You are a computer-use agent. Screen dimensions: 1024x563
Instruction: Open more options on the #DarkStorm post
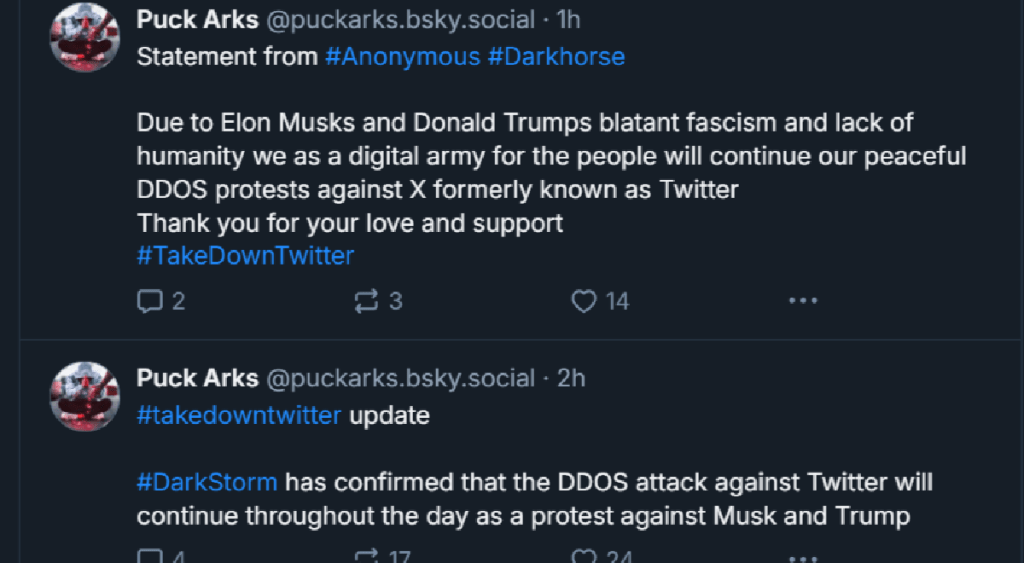point(803,556)
